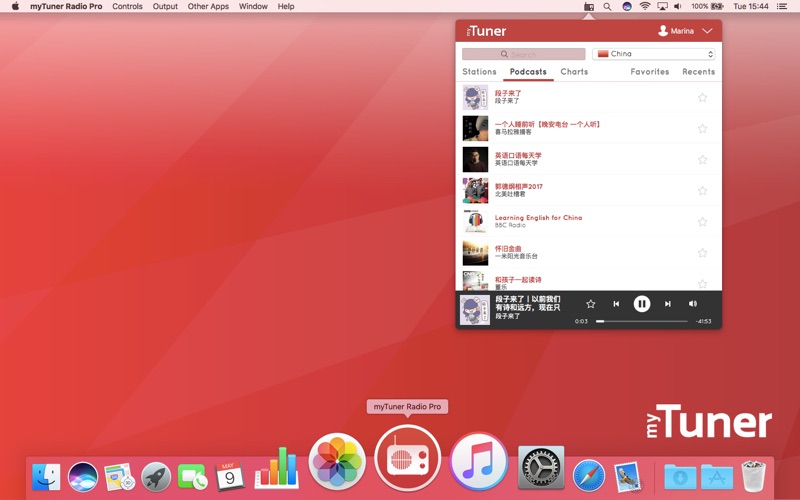
Task: Open the Output menu in menu bar
Action: (x=165, y=6)
